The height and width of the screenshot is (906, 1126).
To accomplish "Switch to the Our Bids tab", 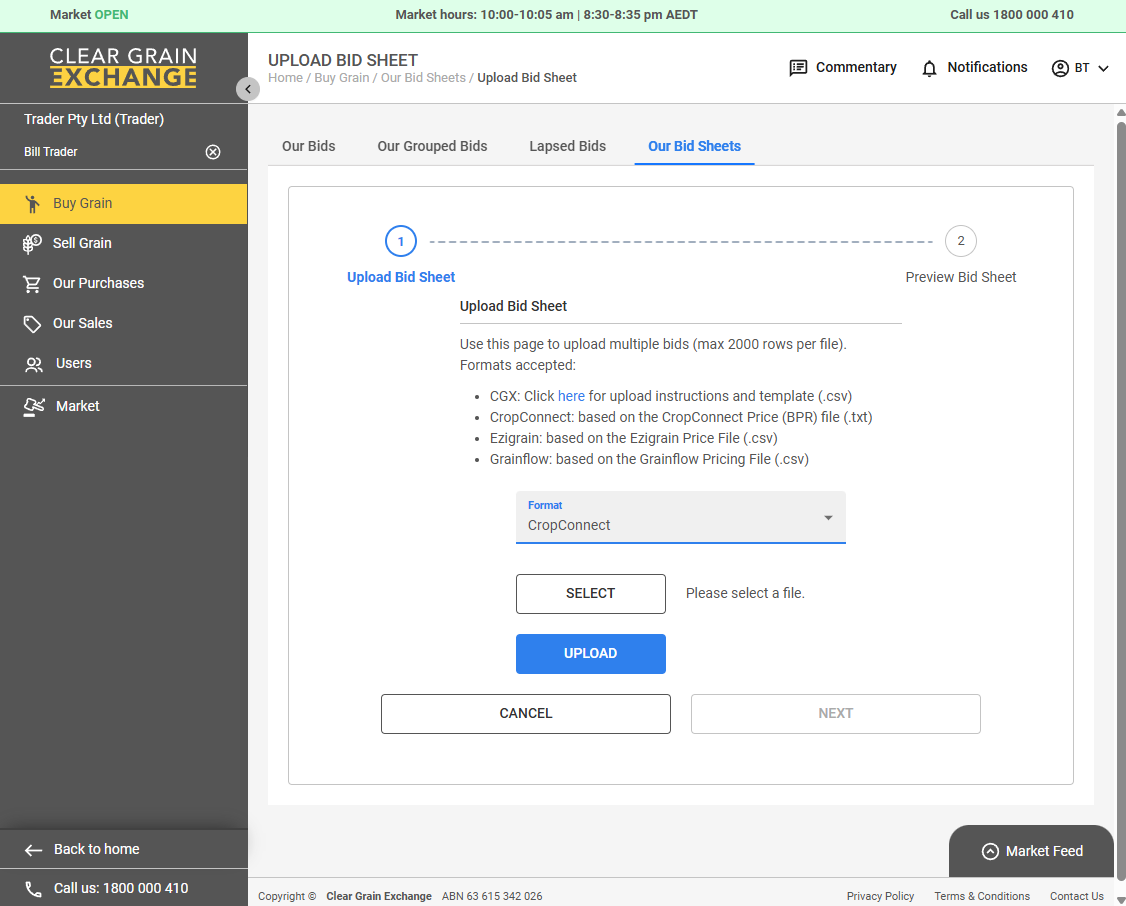I will (309, 146).
